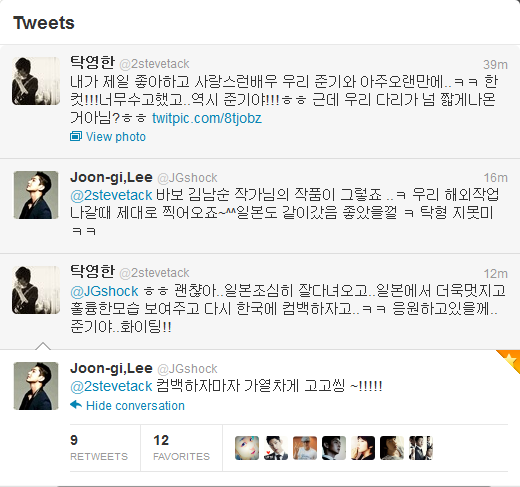Open the 9 Retweets count
The width and height of the screenshot is (520, 487).
click(x=99, y=448)
